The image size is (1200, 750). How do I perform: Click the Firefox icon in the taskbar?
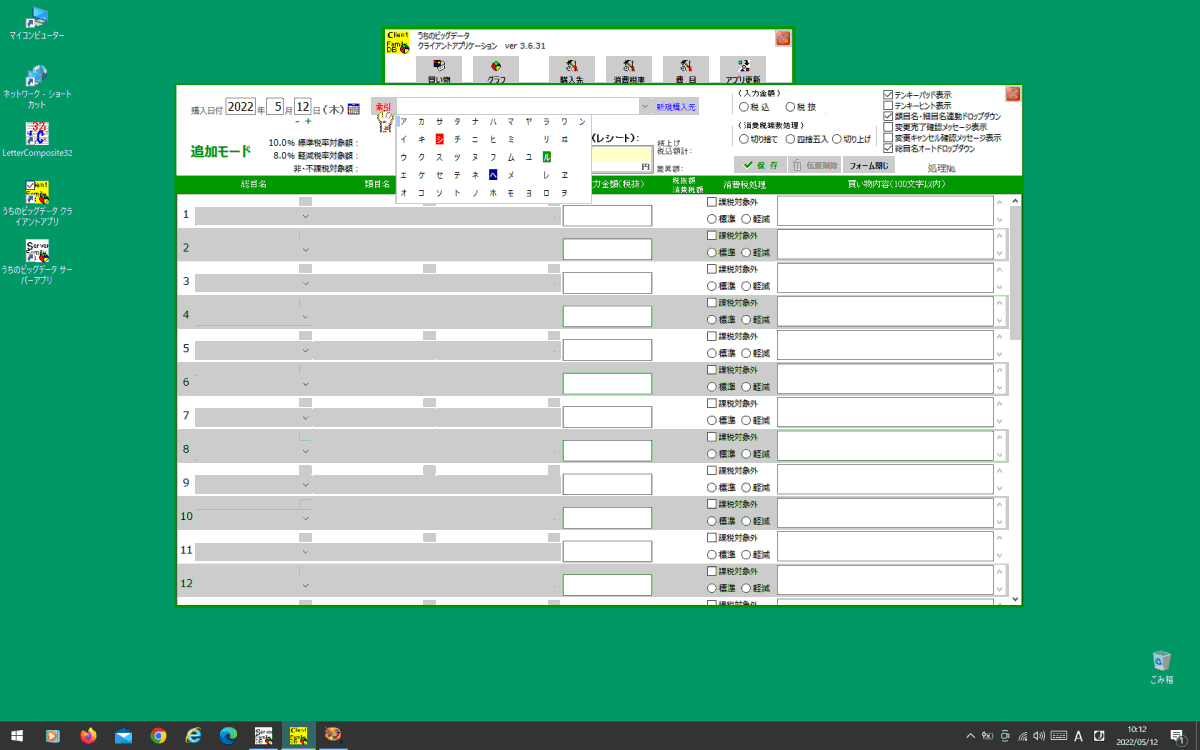88,736
